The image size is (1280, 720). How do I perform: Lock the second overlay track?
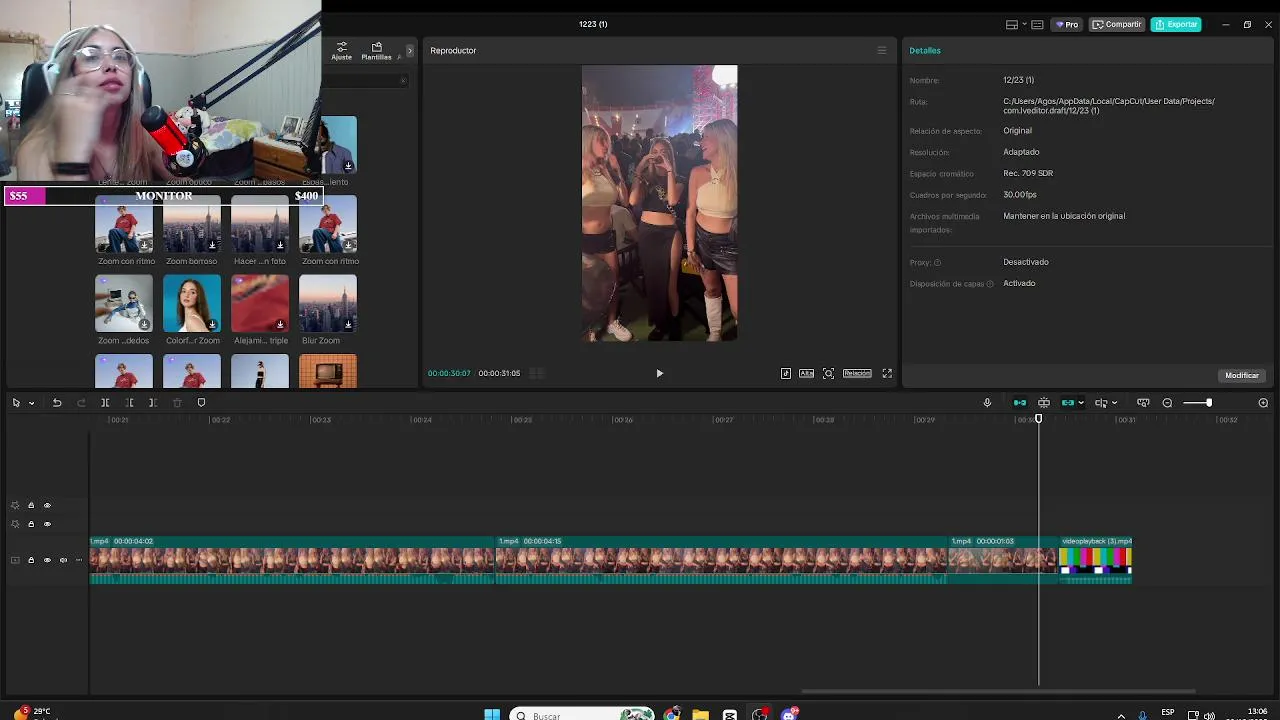point(31,524)
